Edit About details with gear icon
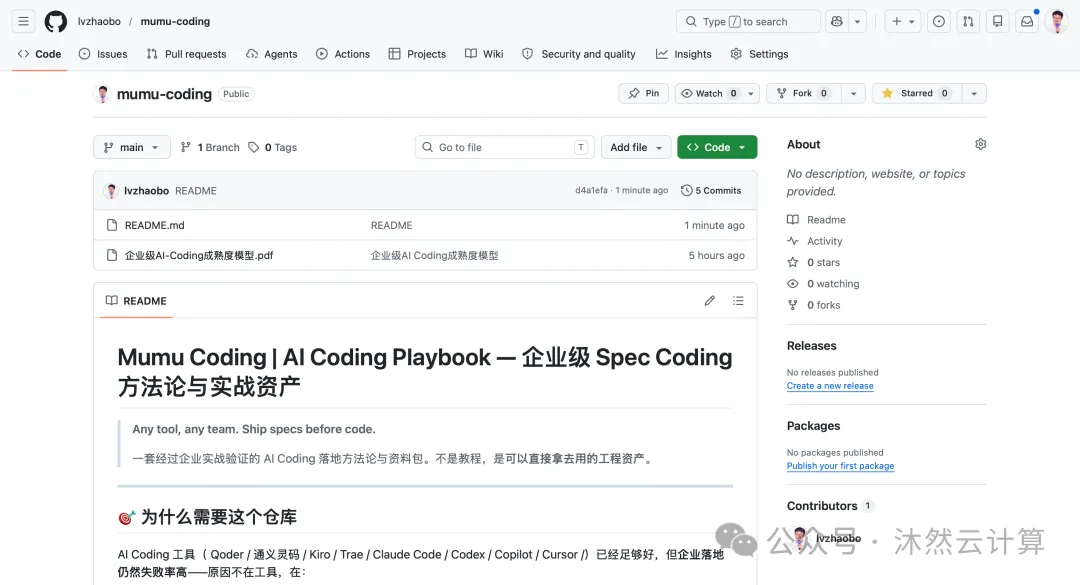Image resolution: width=1080 pixels, height=585 pixels. pos(981,144)
